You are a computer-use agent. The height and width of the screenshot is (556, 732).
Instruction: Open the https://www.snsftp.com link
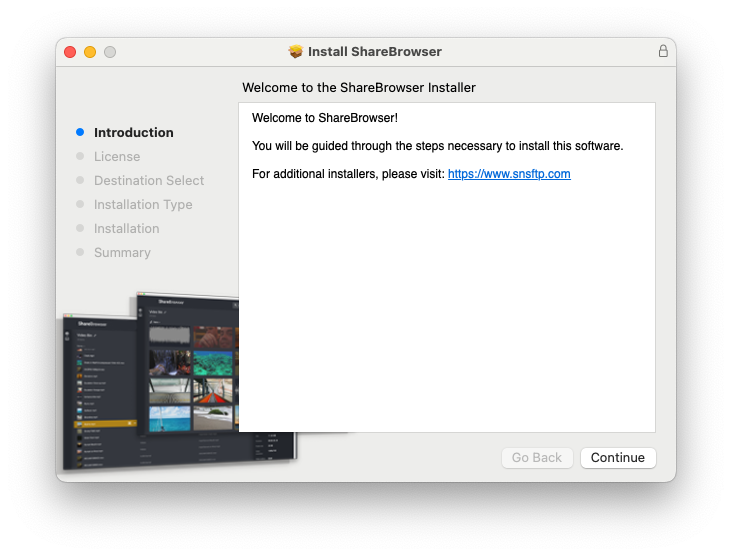tap(509, 174)
